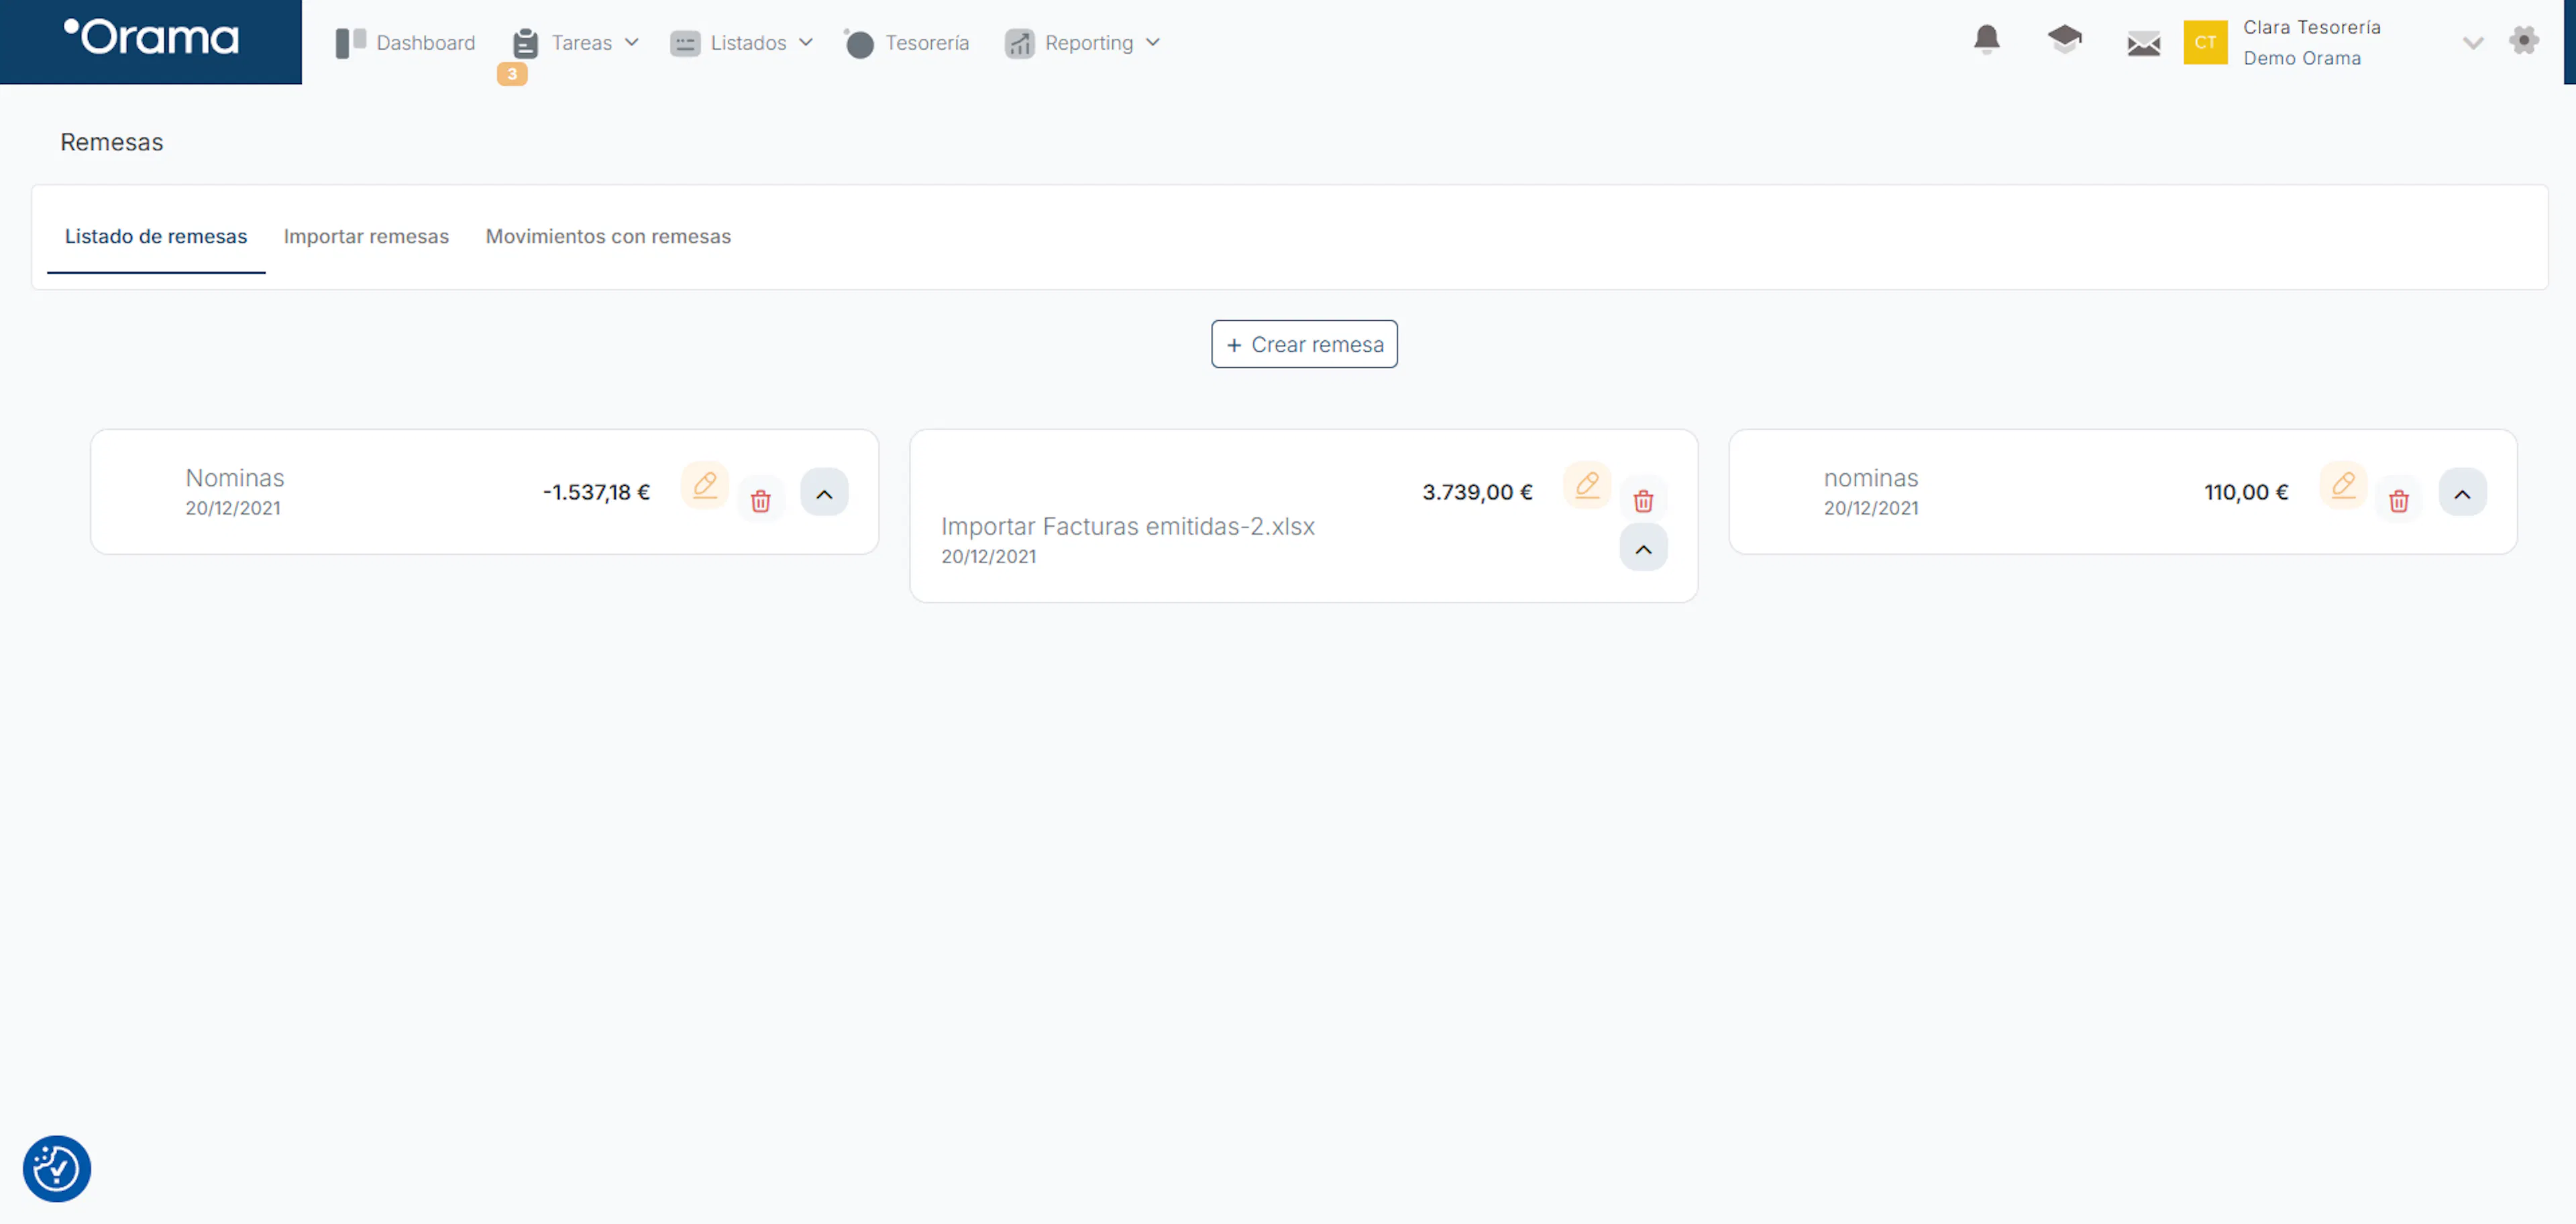Click the Crear remesa button

[x=1304, y=344]
